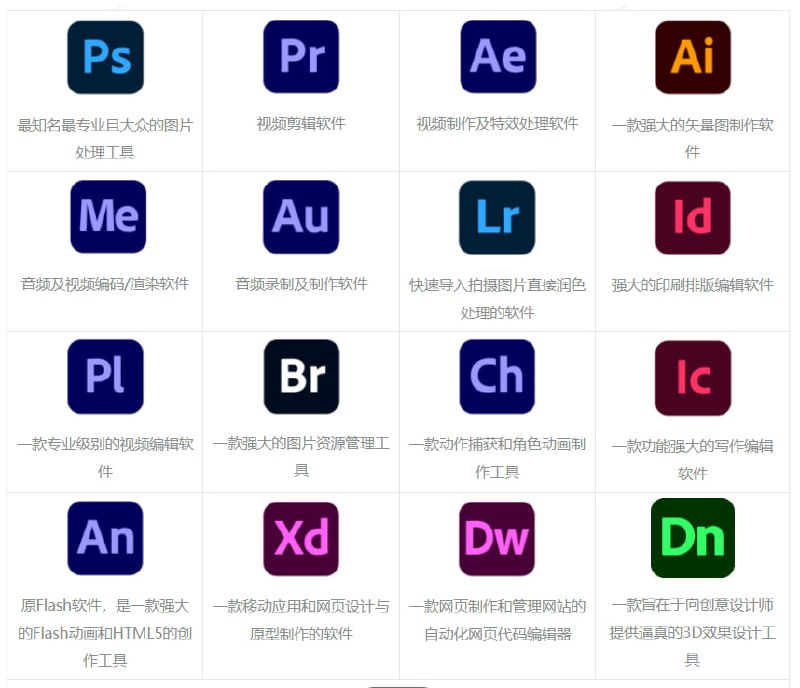Image resolution: width=800 pixels, height=688 pixels.
Task: Open the Dimension (Dn) icon
Action: click(693, 537)
